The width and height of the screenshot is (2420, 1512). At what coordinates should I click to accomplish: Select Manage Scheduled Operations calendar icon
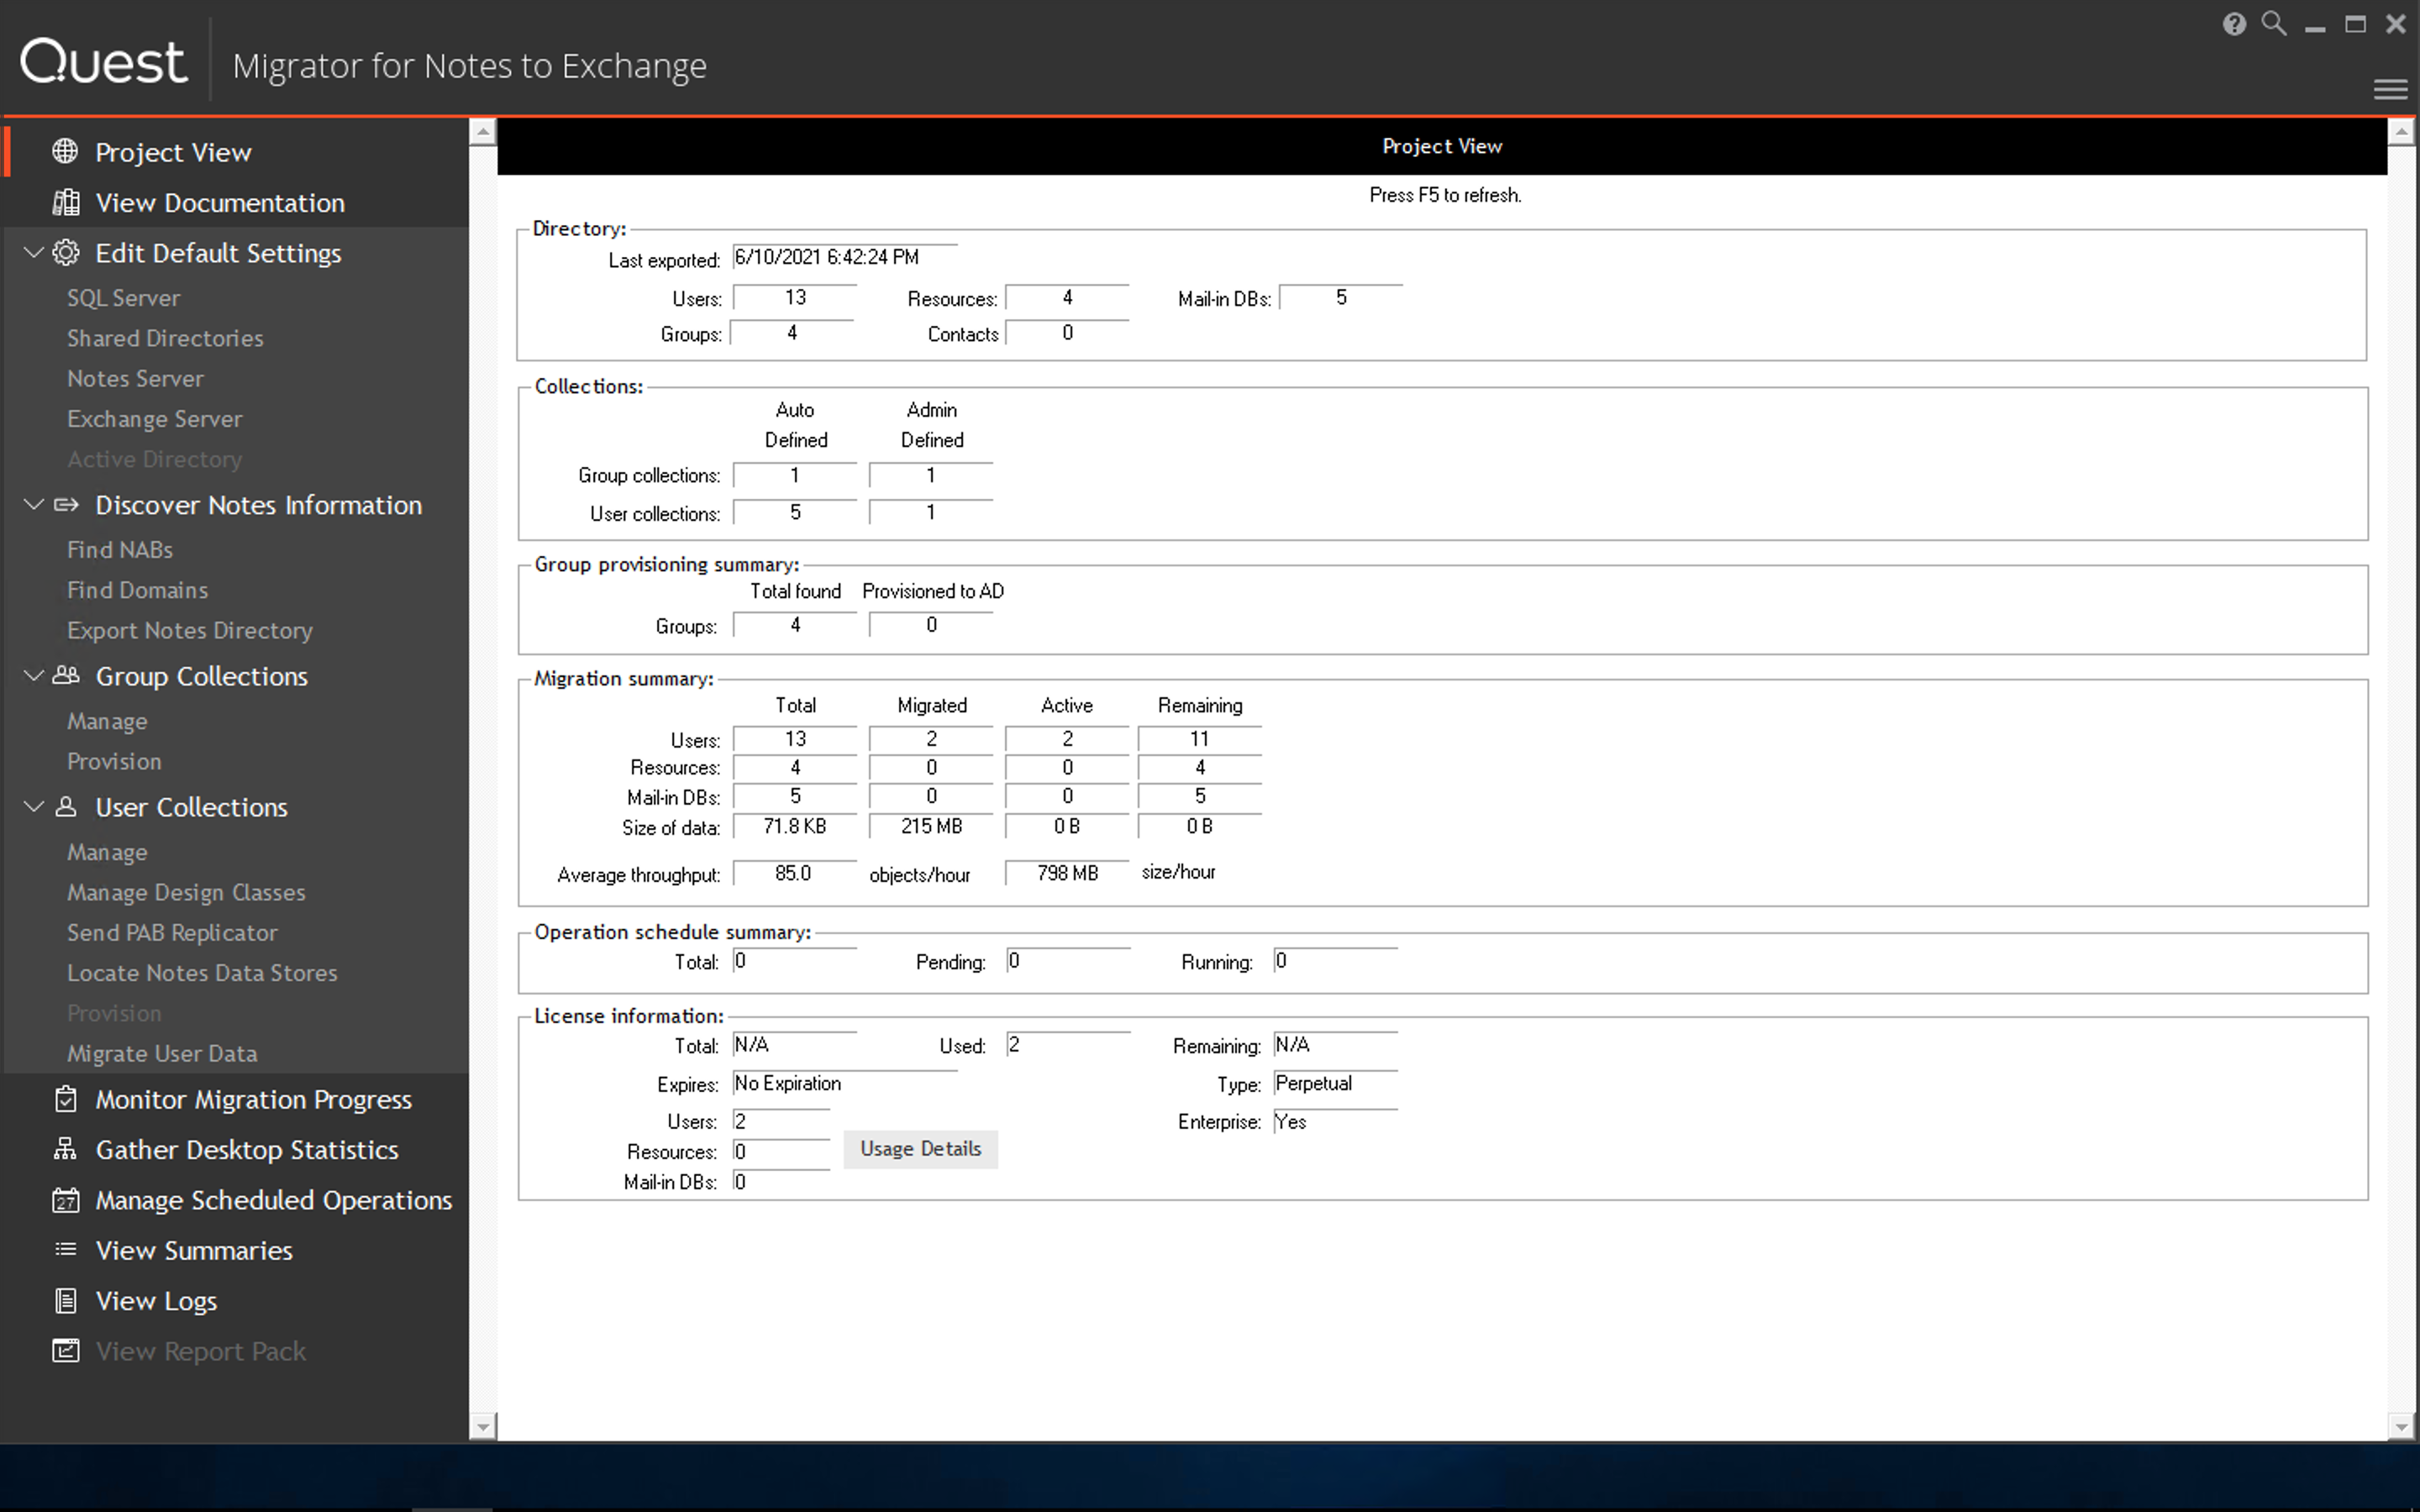63,1200
